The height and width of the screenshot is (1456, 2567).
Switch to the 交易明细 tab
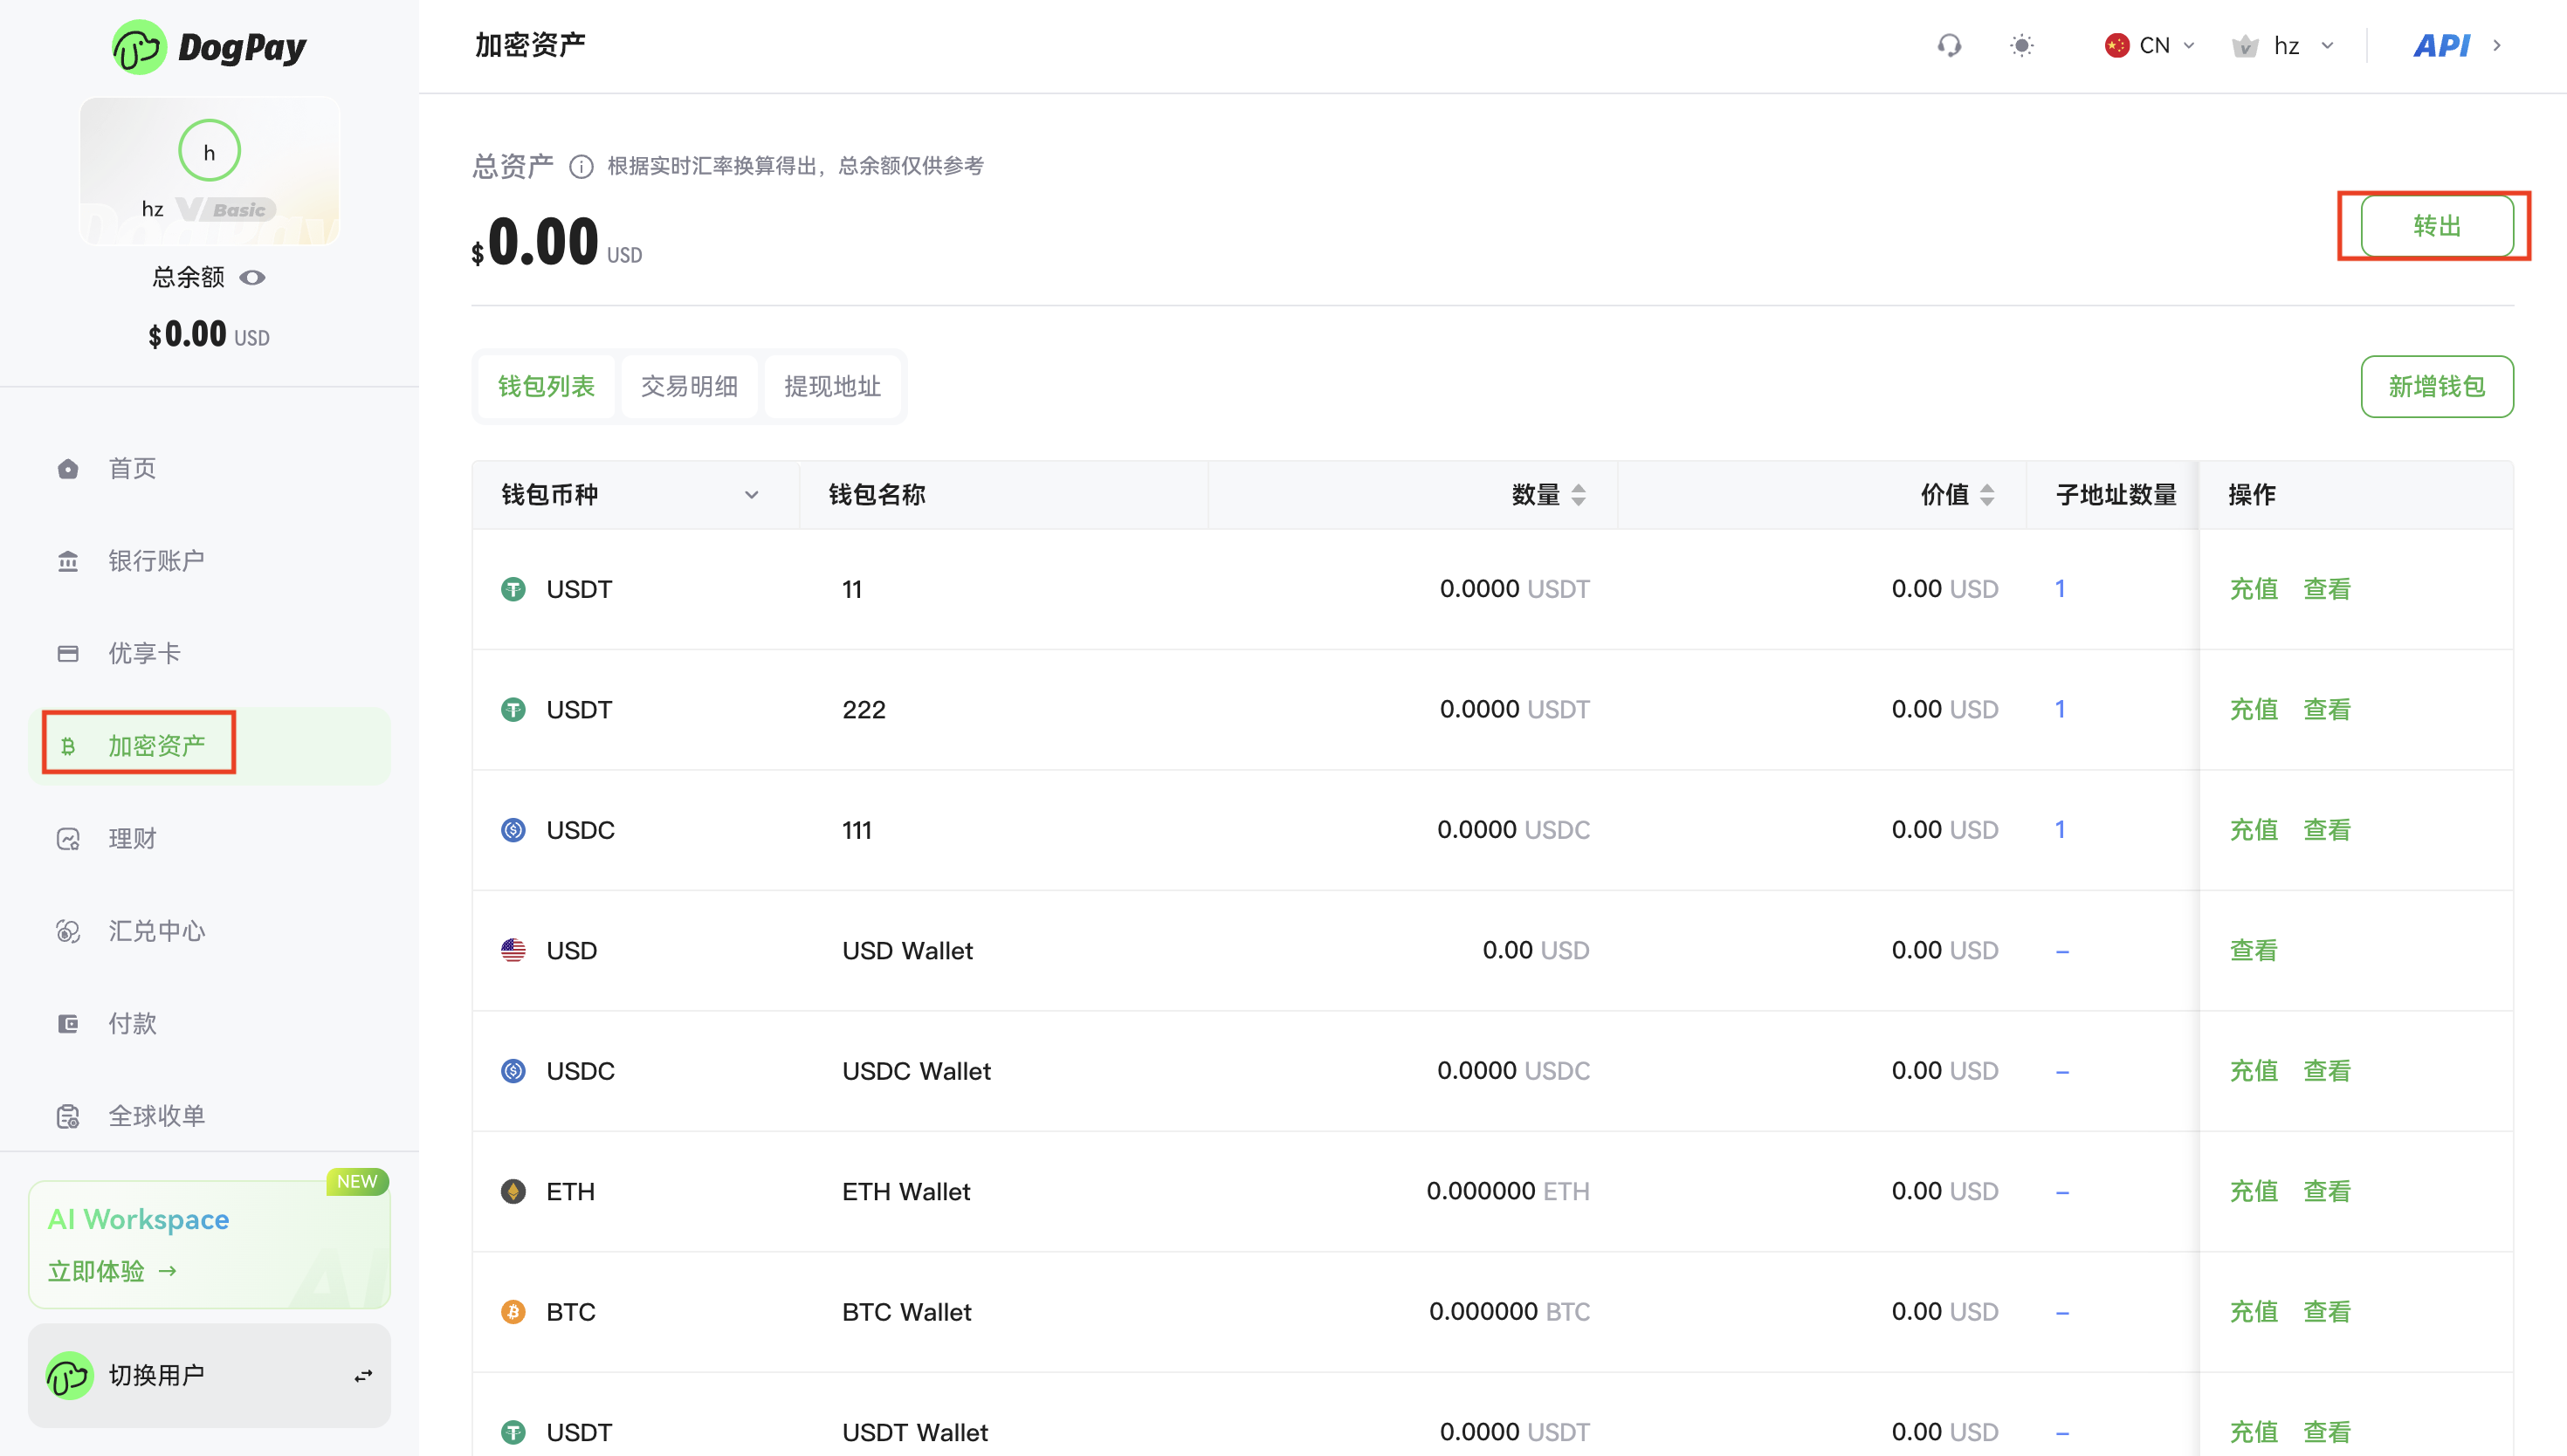click(x=689, y=387)
